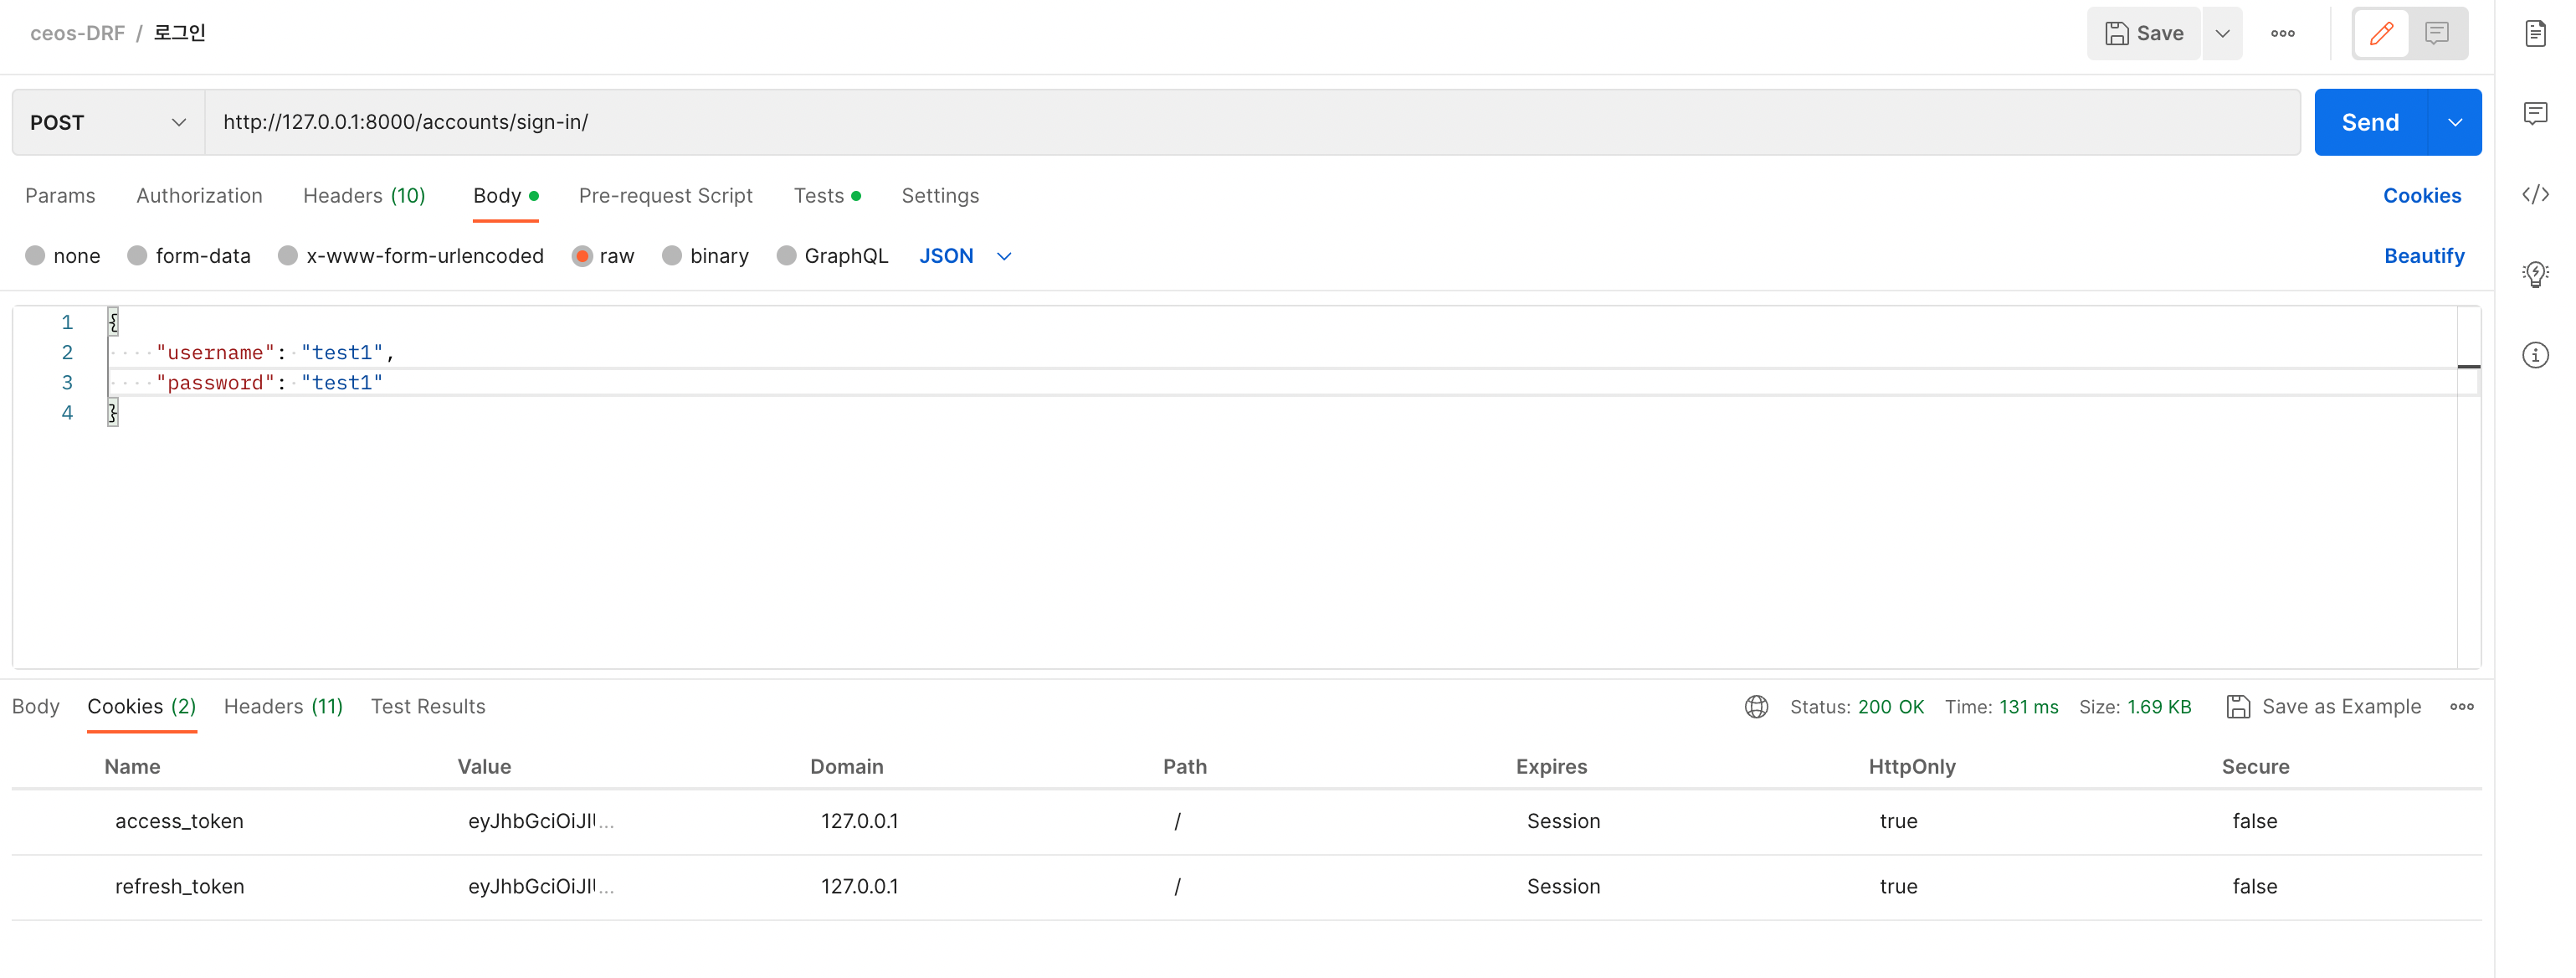Image resolution: width=2576 pixels, height=978 pixels.
Task: Click the Cookies link
Action: (x=2421, y=196)
